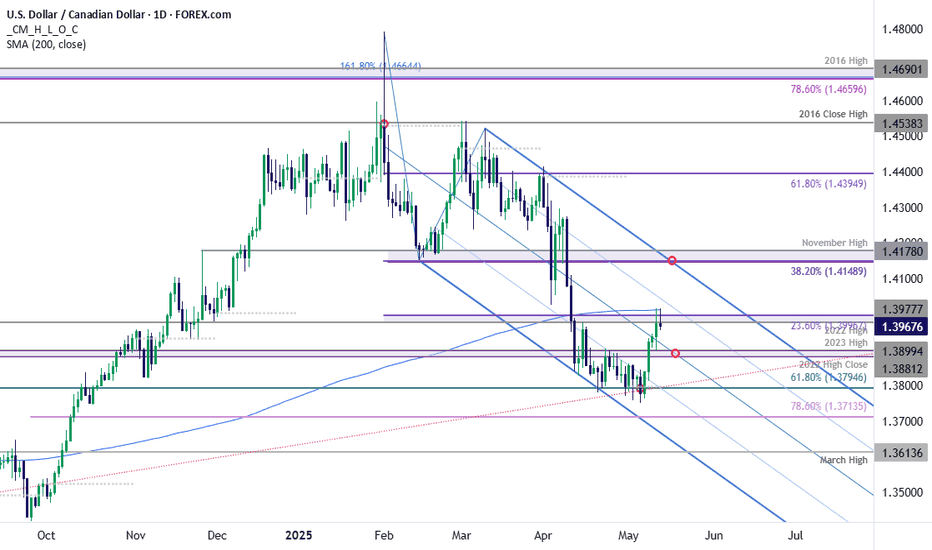Click the Oct label on time axis
The width and height of the screenshot is (932, 550).
tap(46, 535)
